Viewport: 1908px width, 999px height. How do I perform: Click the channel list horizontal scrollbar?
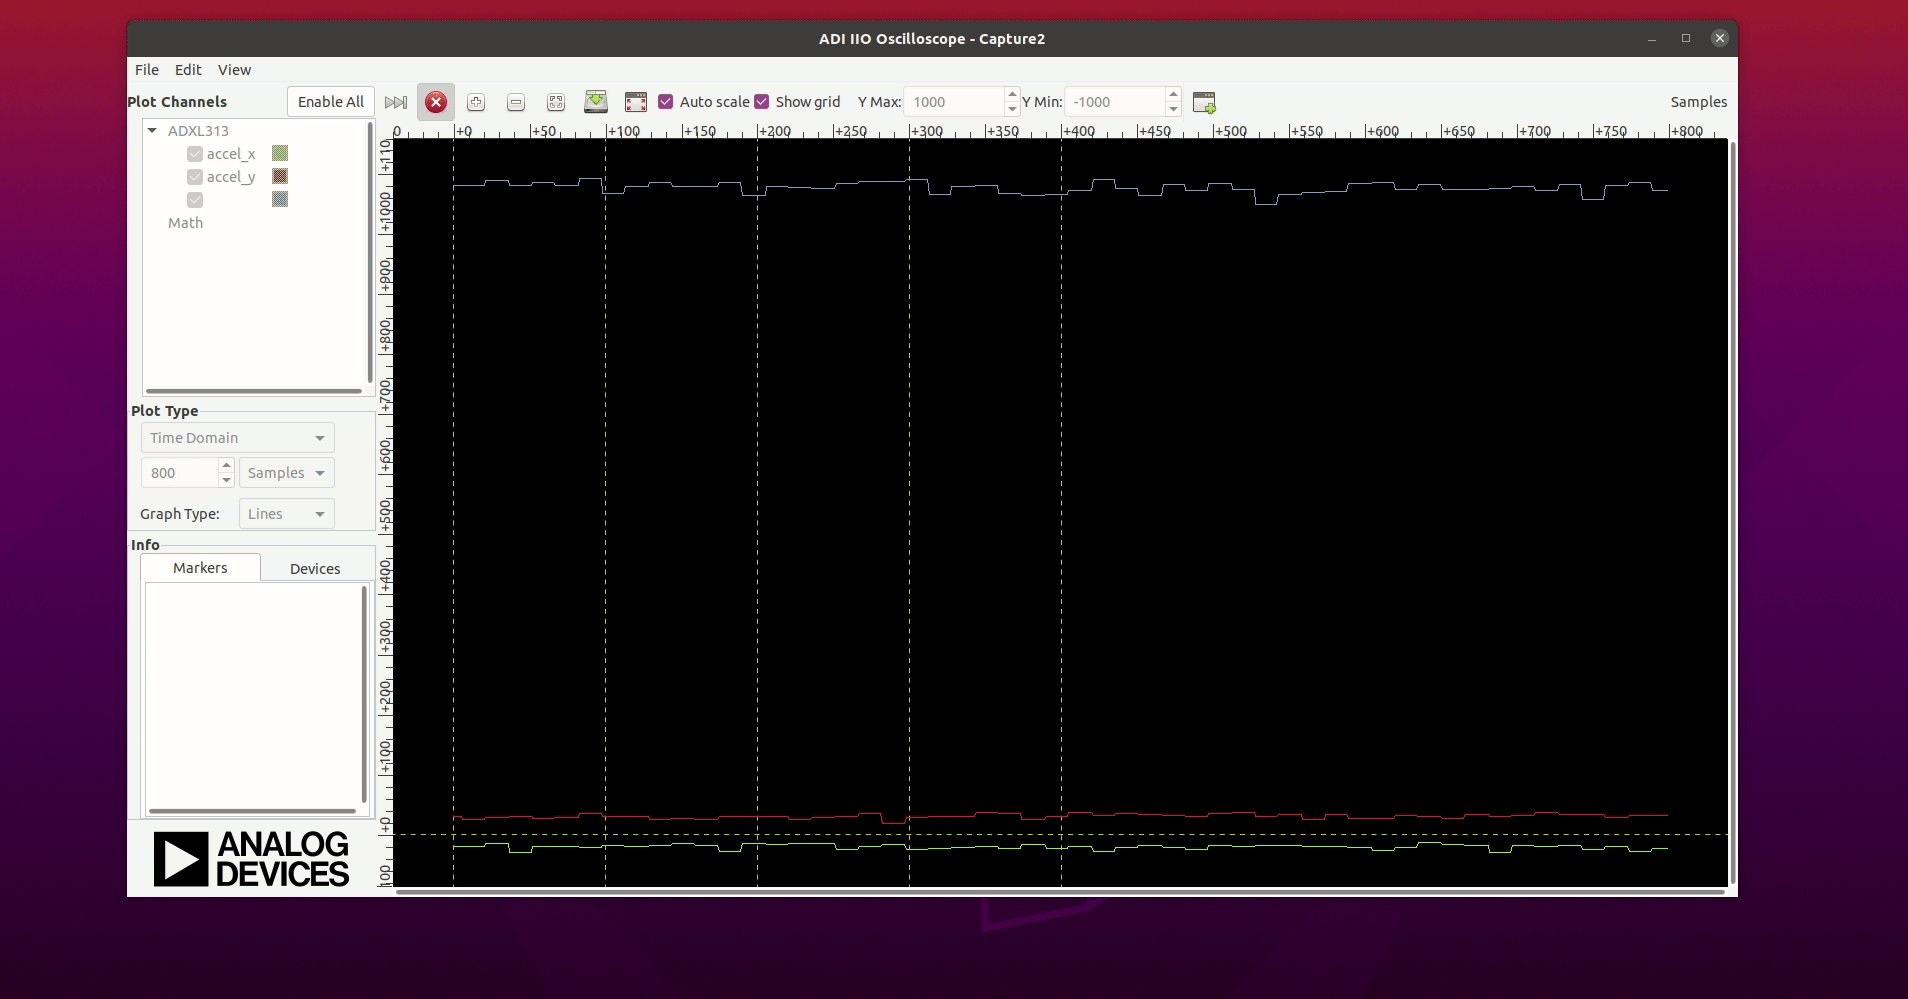tap(254, 391)
